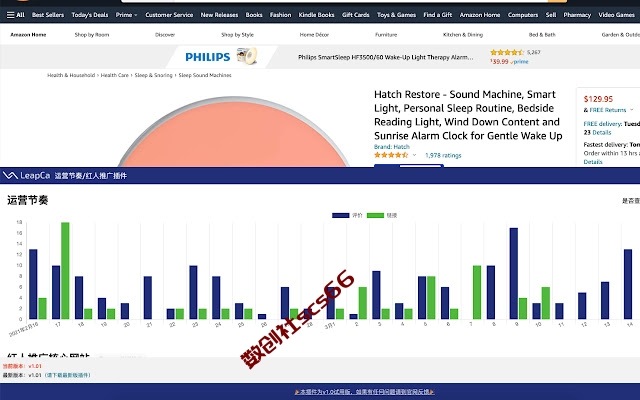640x400 pixels.
Task: Go to Customer Service
Action: pyautogui.click(x=169, y=15)
